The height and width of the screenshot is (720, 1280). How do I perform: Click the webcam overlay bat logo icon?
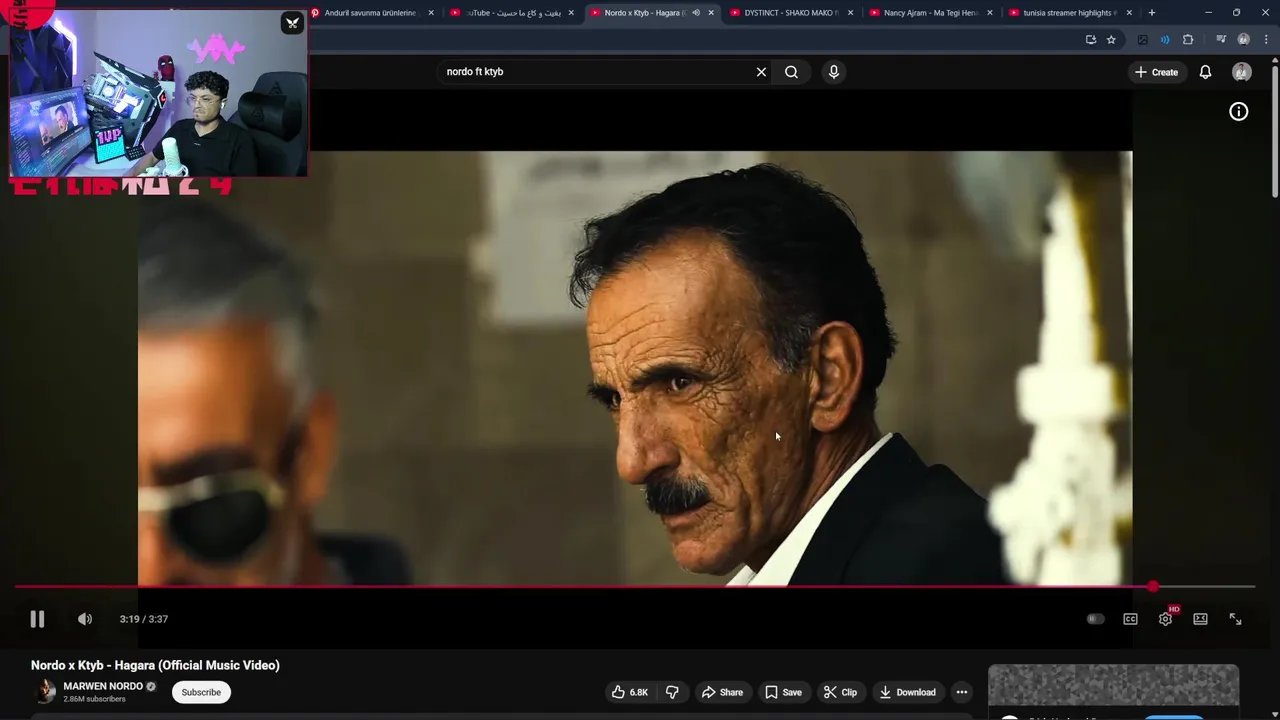pos(292,22)
